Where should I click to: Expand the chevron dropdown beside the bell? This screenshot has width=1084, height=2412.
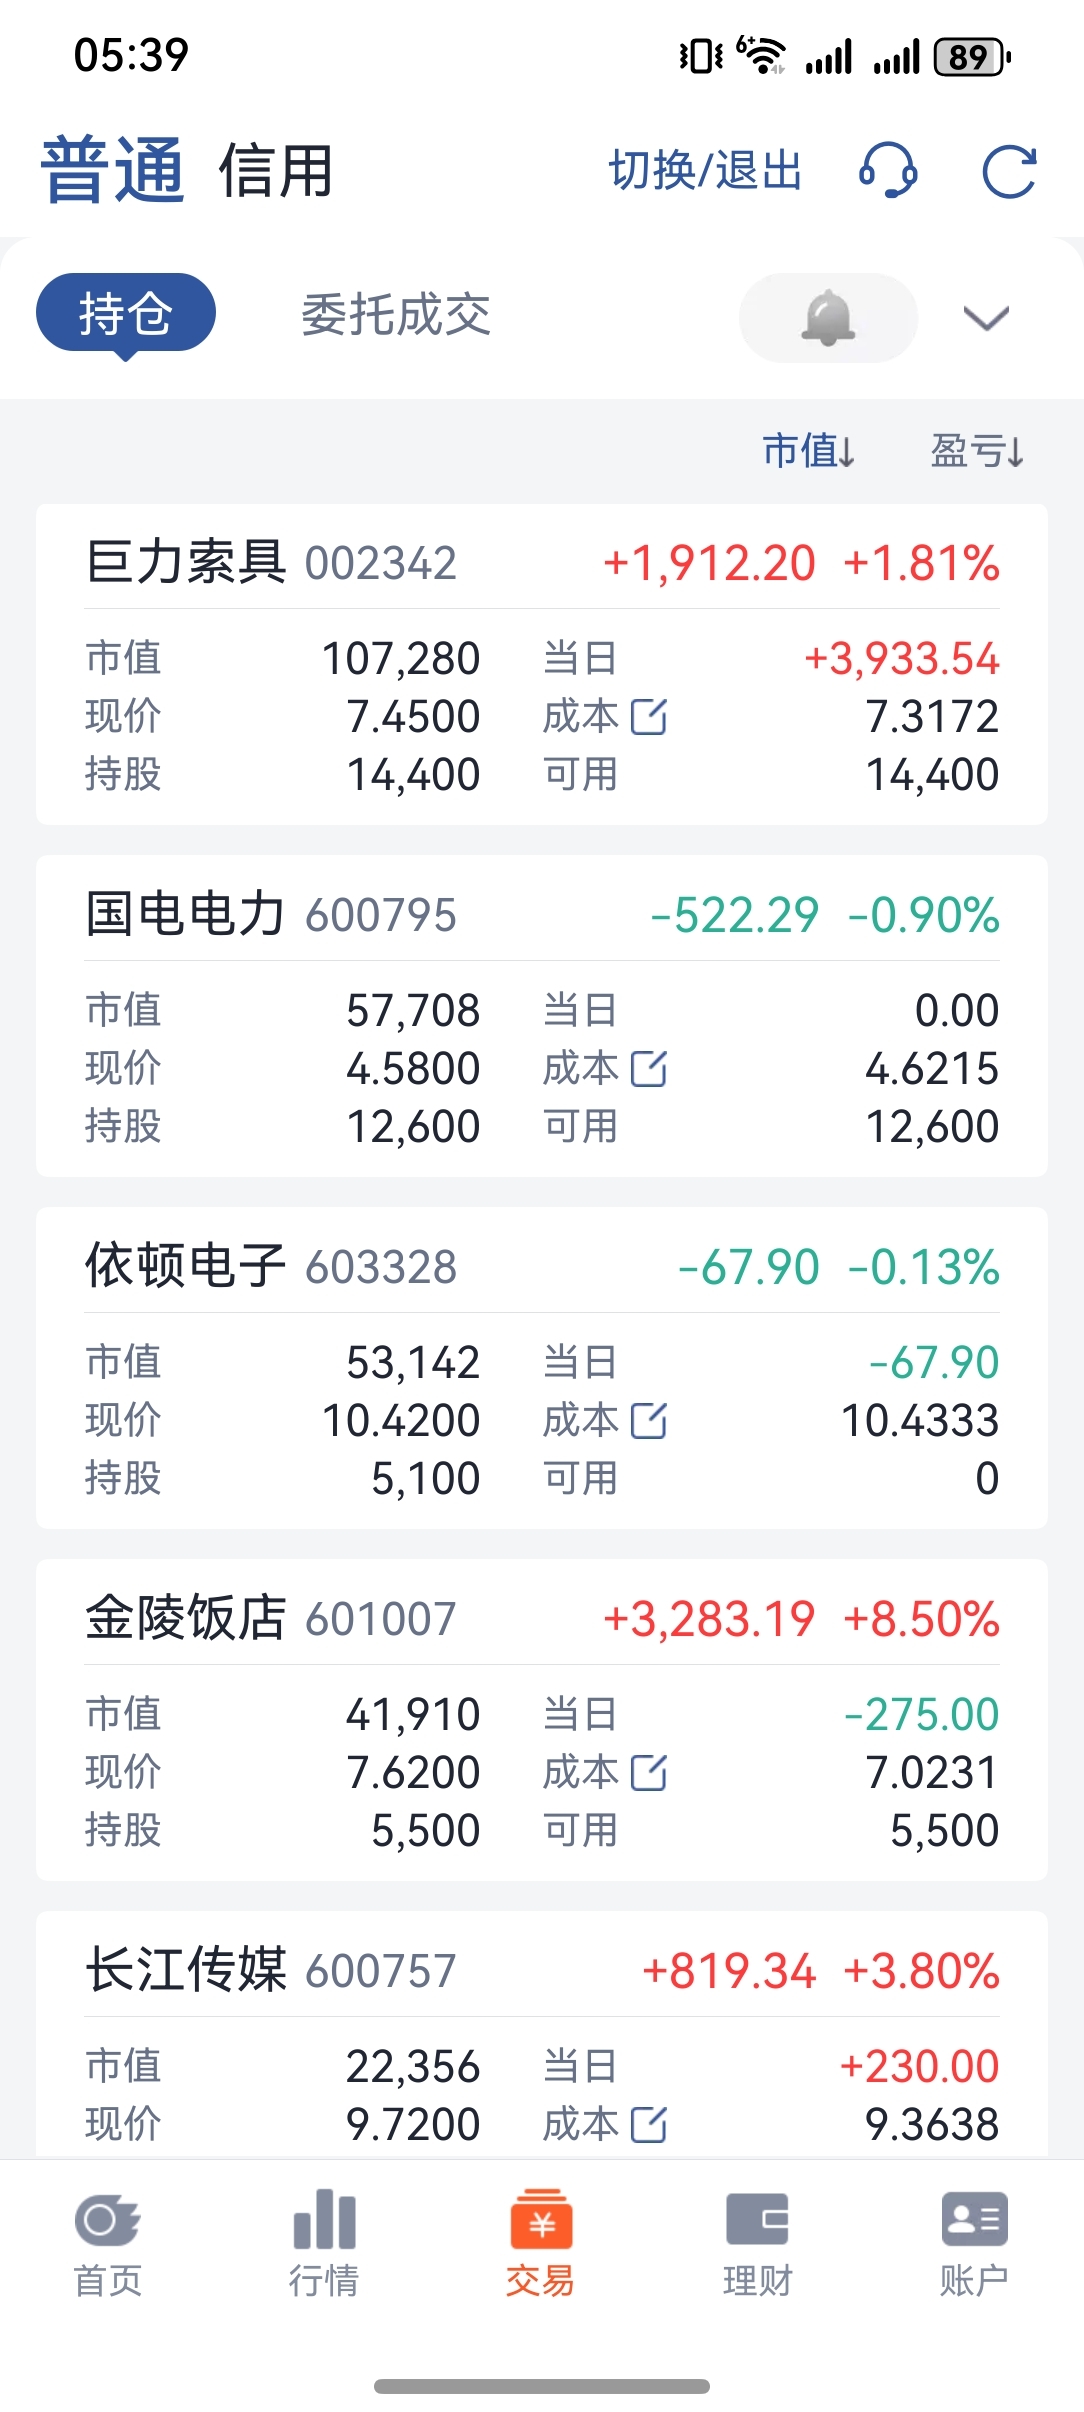pos(986,318)
